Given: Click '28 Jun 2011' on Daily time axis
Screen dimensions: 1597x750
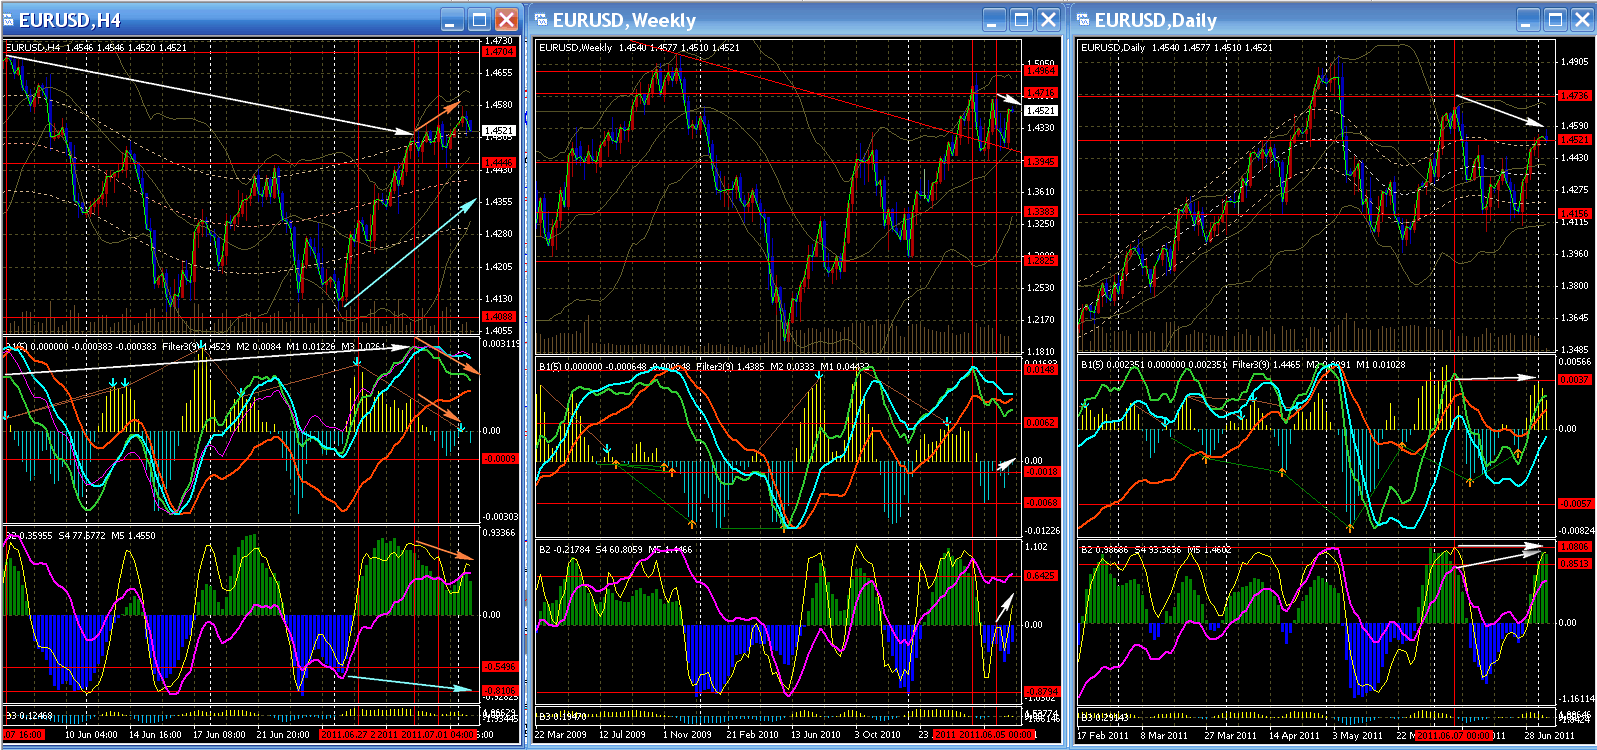Looking at the screenshot, I should point(1549,735).
